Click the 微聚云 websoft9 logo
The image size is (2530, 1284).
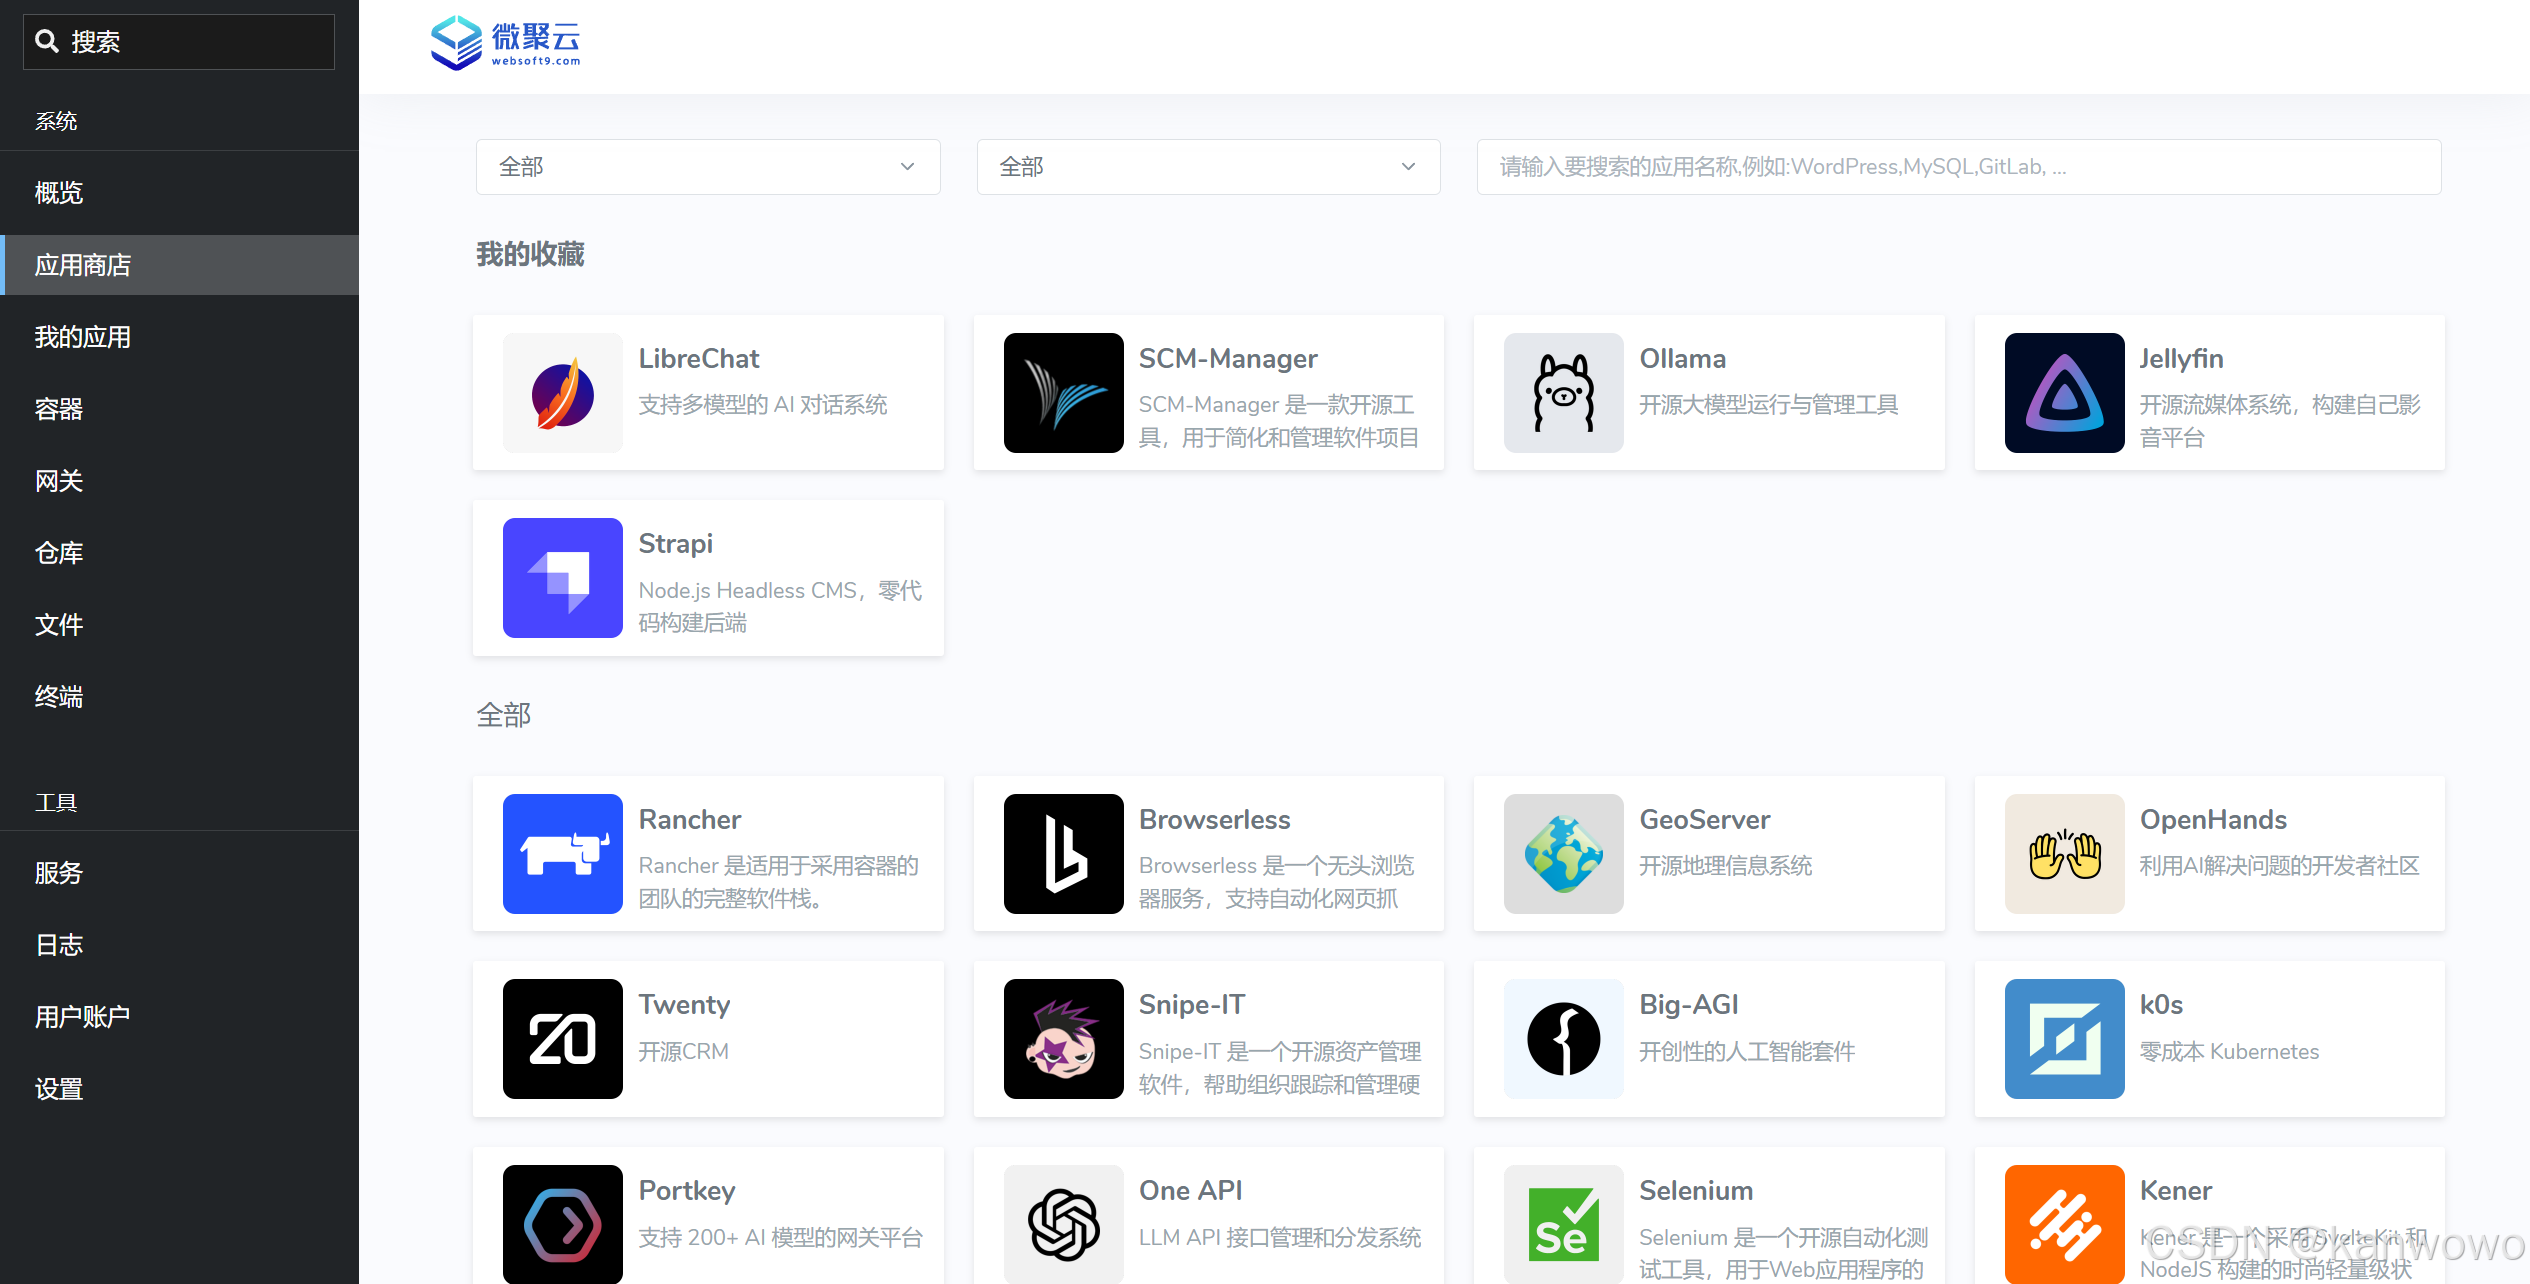[x=505, y=43]
